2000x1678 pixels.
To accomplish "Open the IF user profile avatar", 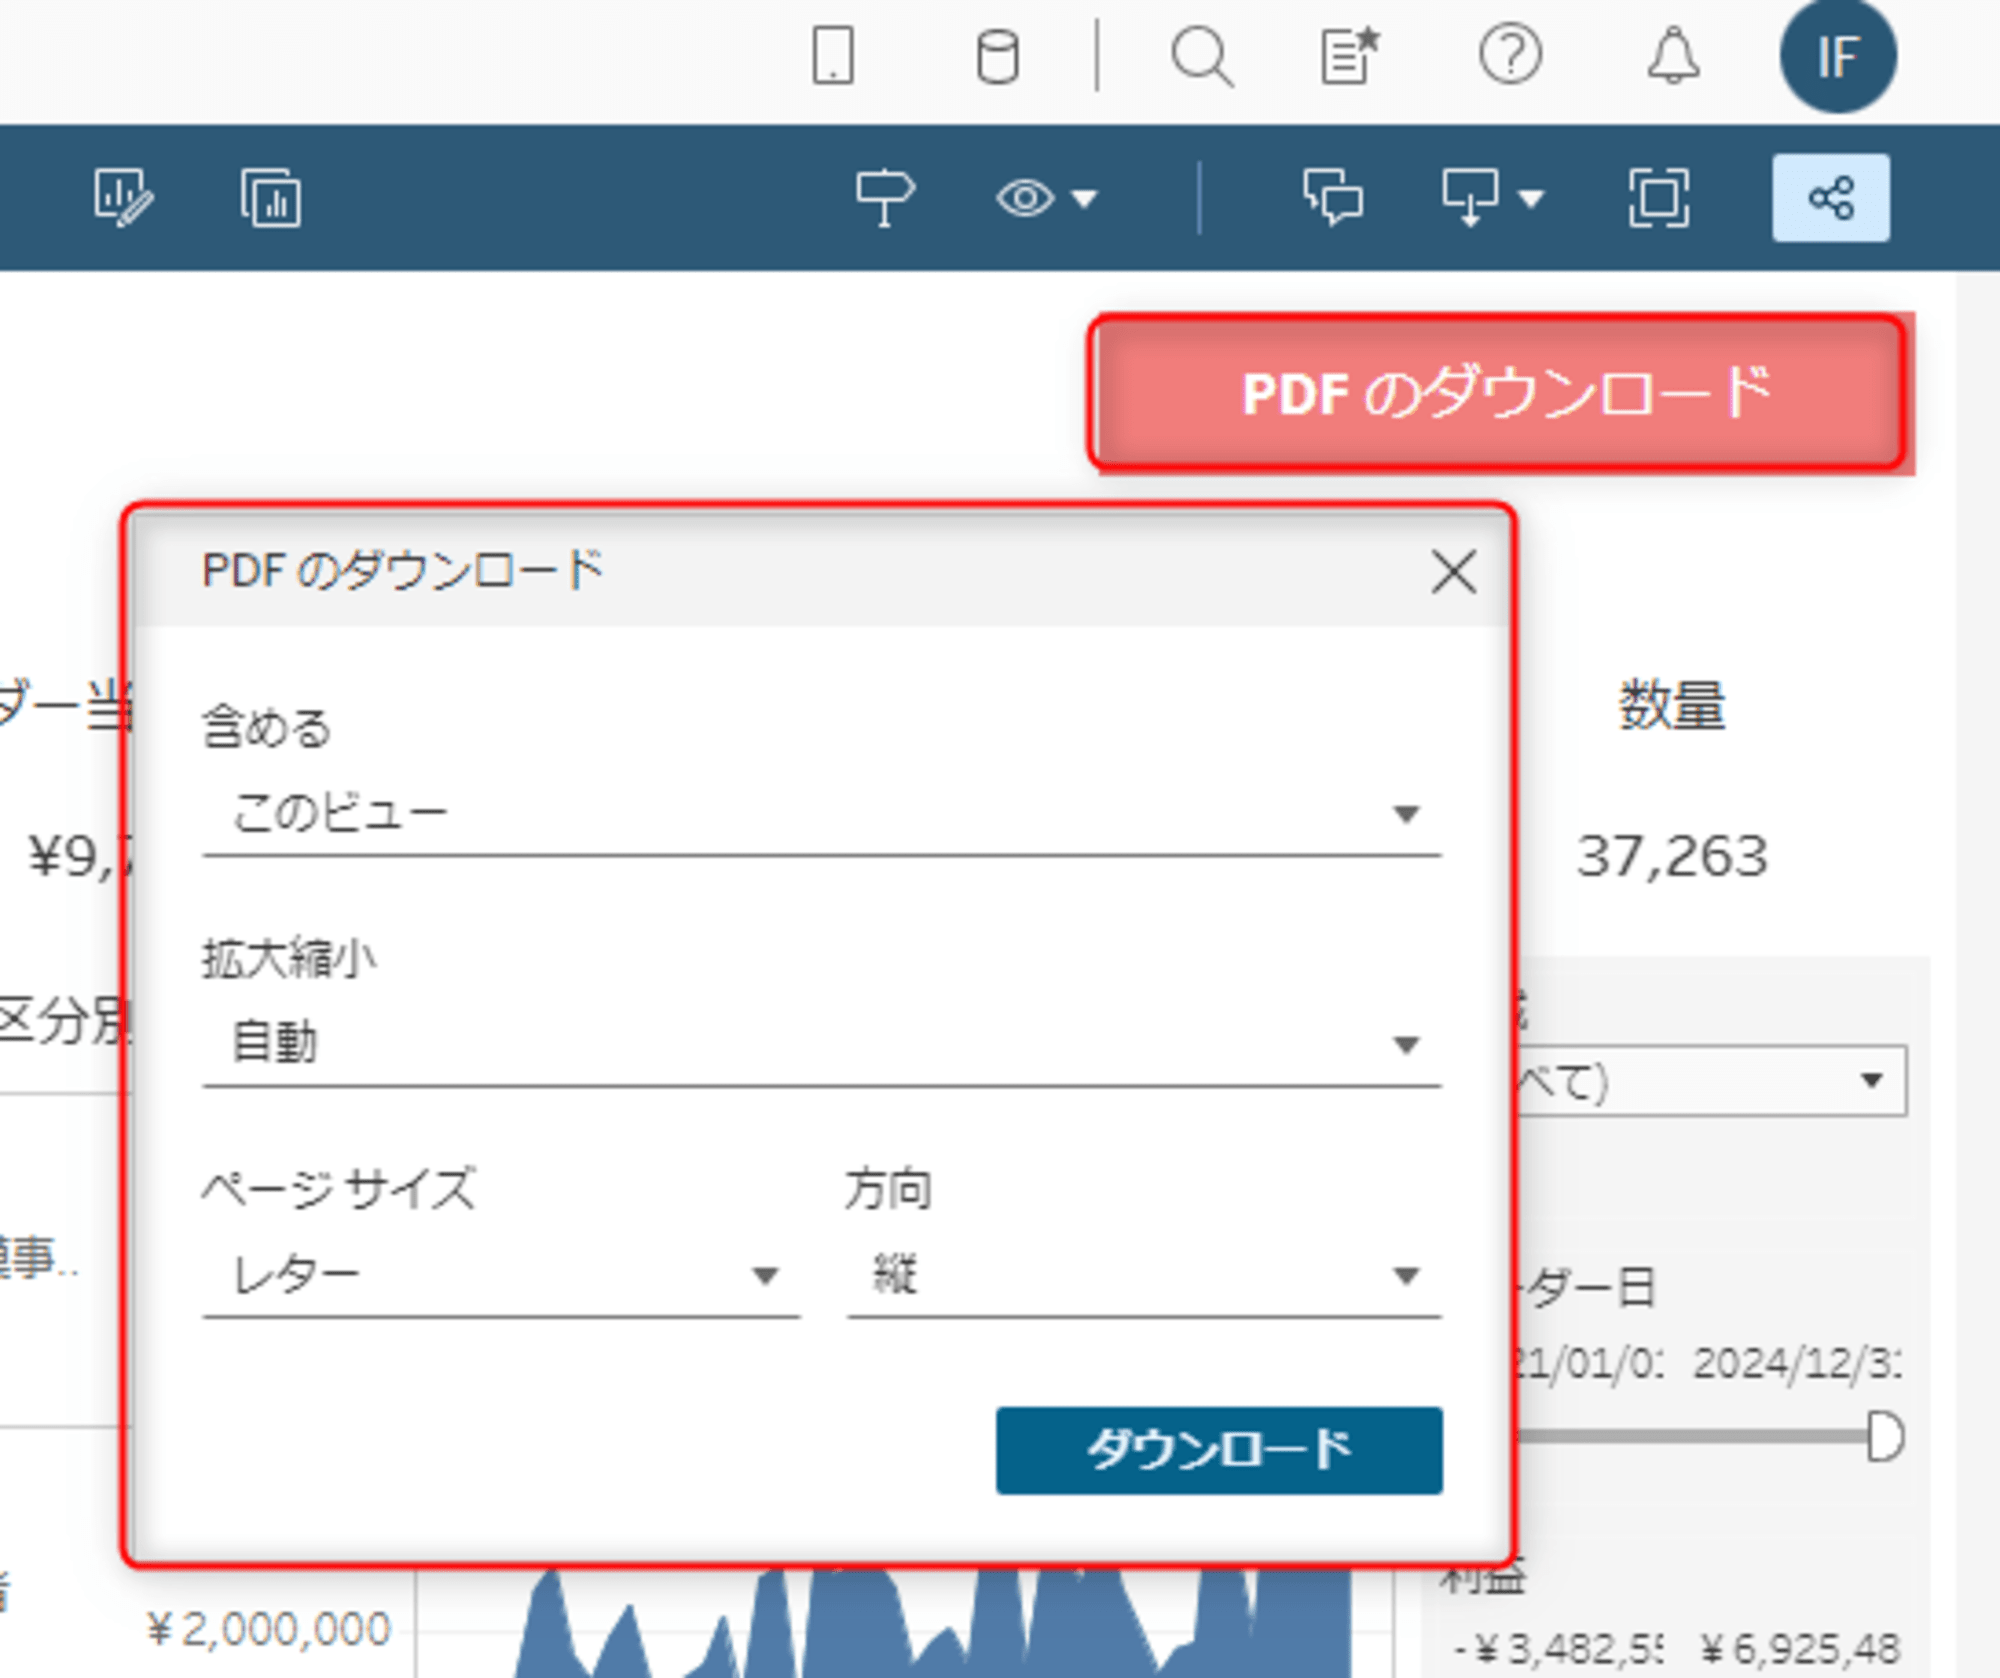I will [1838, 56].
